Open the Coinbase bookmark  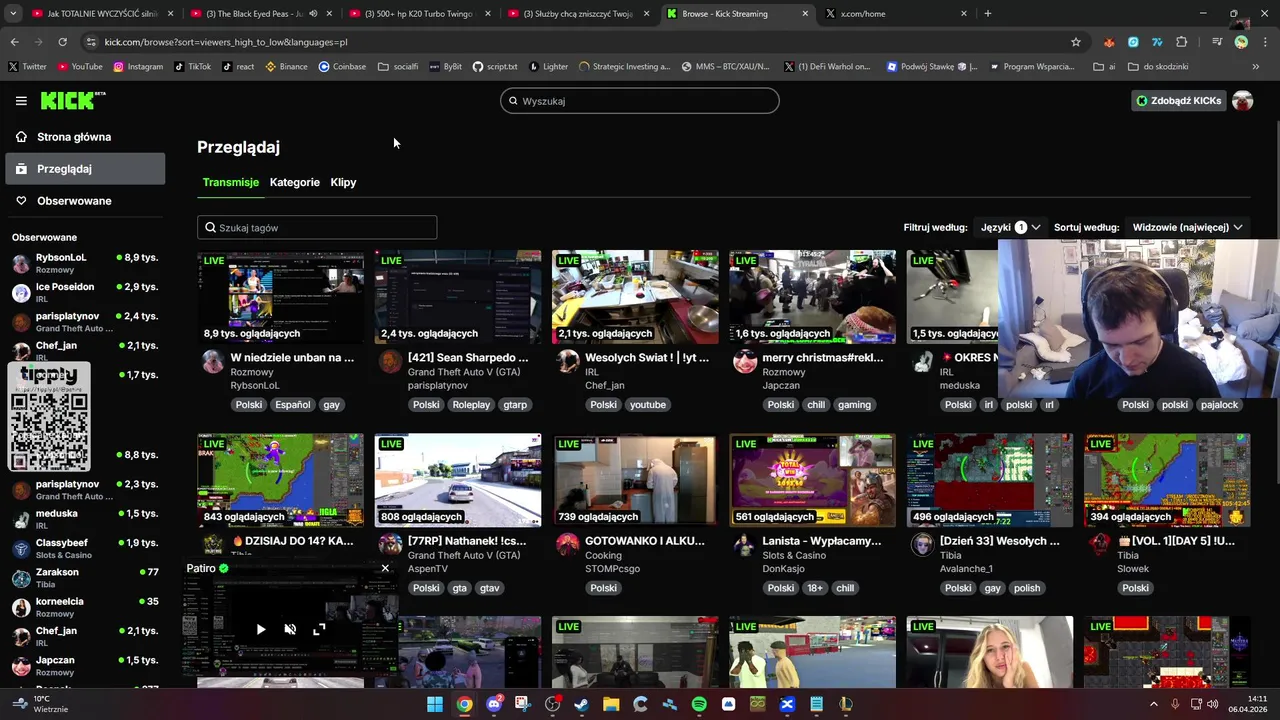point(342,67)
